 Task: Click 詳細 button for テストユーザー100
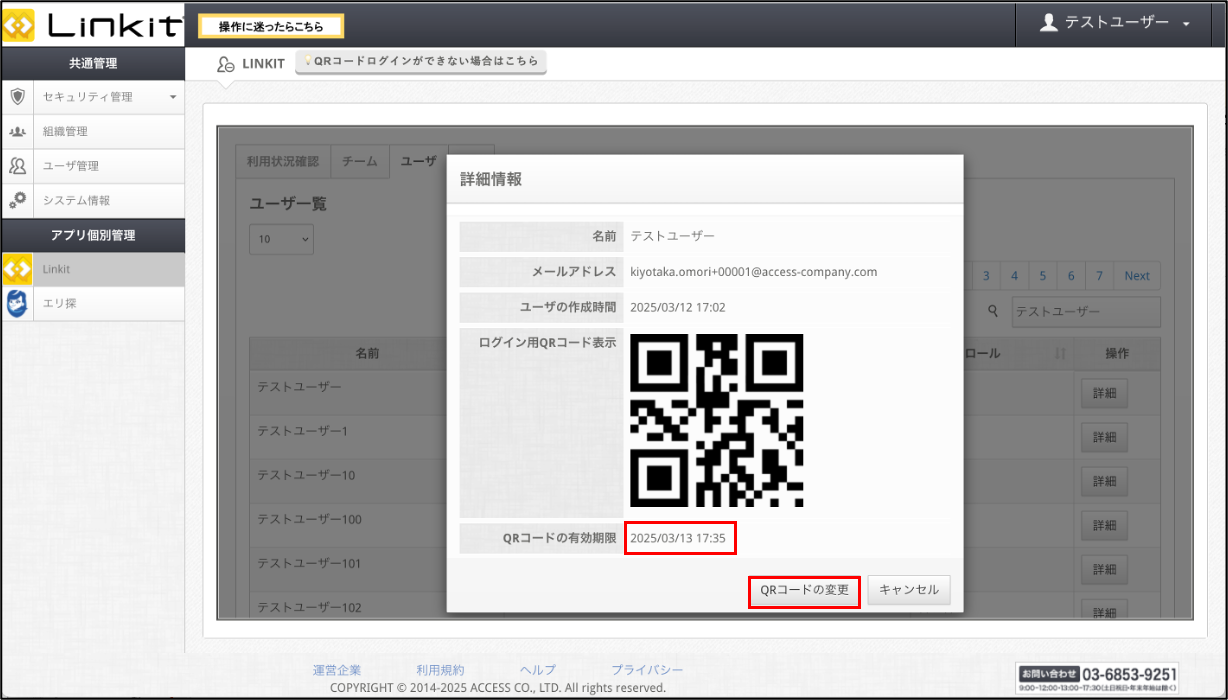[1104, 526]
